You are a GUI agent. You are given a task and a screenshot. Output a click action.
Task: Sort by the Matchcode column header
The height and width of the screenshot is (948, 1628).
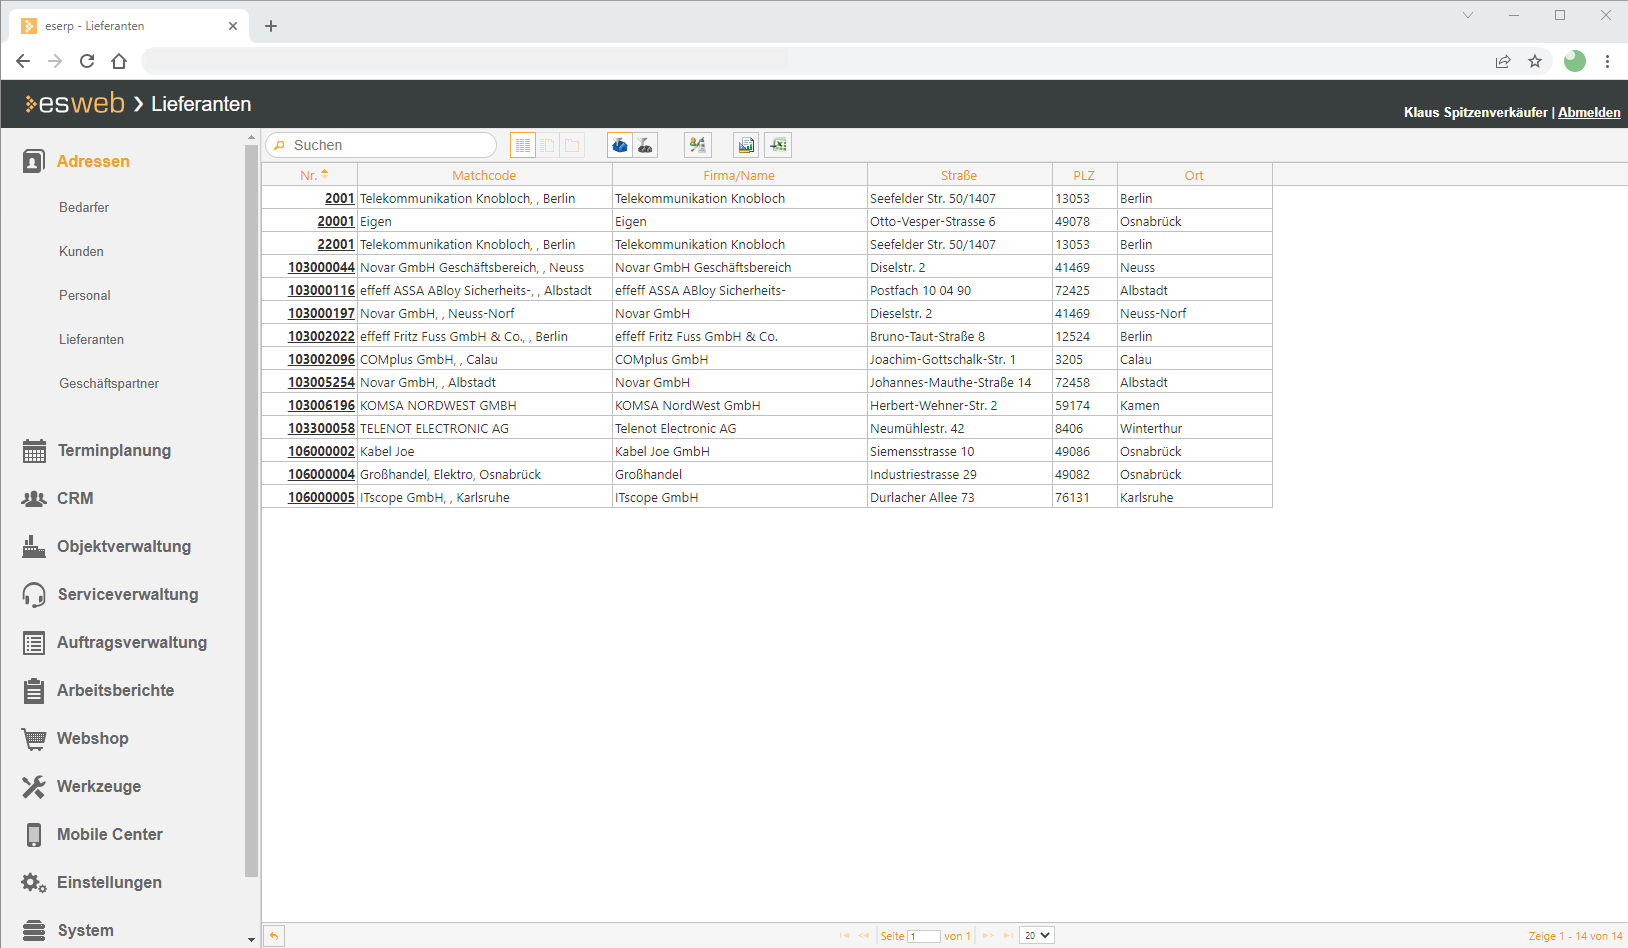click(x=484, y=175)
